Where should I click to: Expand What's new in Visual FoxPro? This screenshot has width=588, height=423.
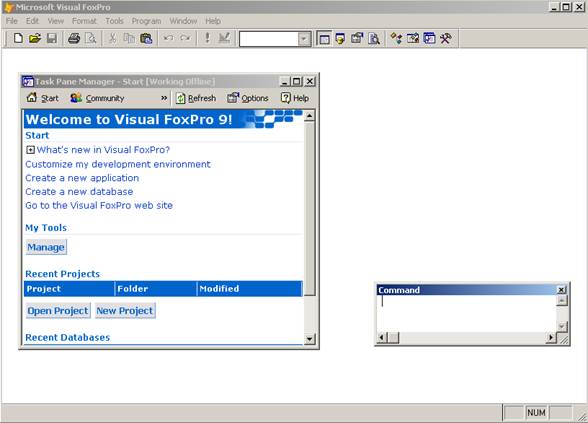(30, 150)
